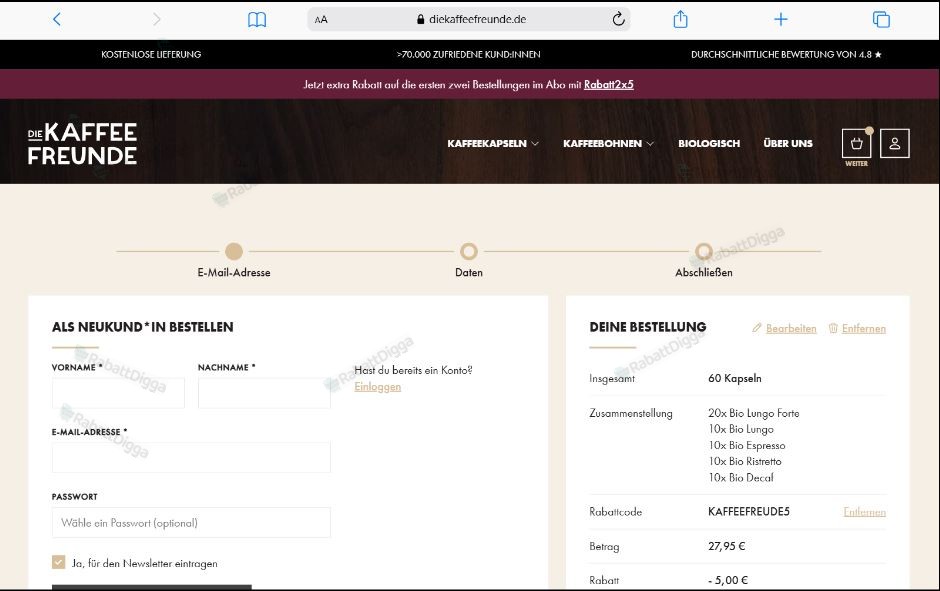Image resolution: width=940 pixels, height=591 pixels.
Task: Focus the Nachname input field
Action: (x=264, y=393)
